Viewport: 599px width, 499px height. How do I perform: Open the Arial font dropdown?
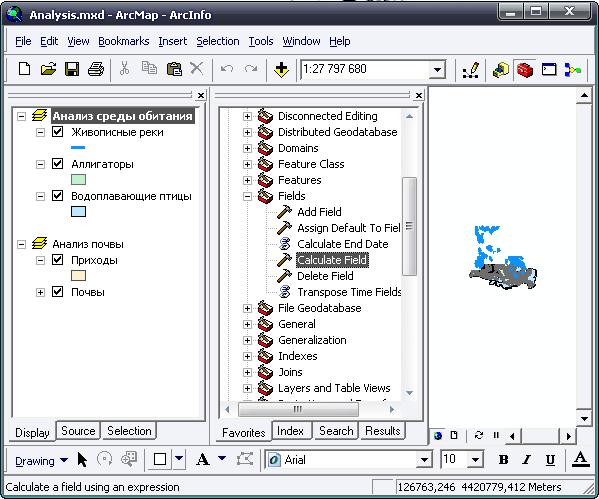pos(424,460)
